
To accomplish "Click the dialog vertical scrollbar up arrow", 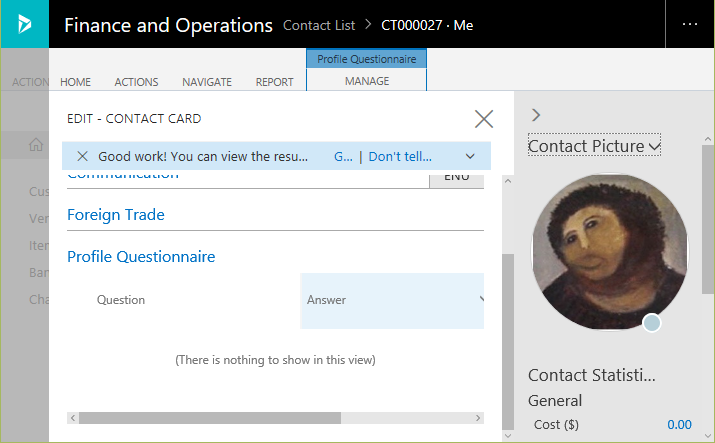I will (508, 181).
